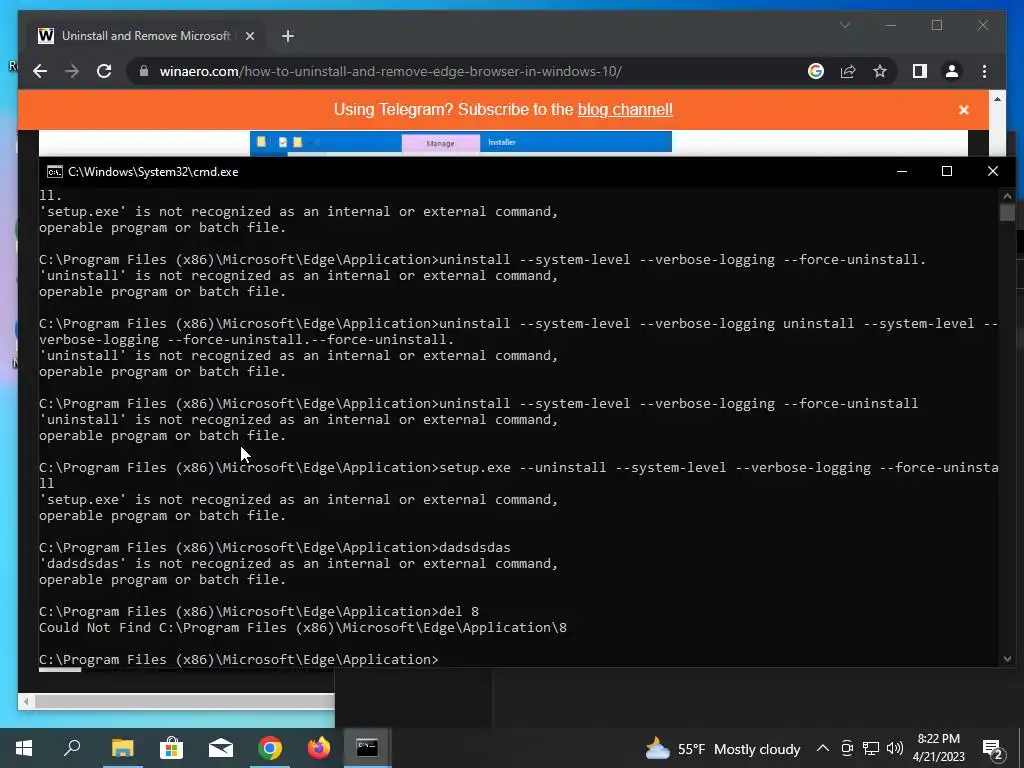Open Chrome three-dot menu

(984, 71)
